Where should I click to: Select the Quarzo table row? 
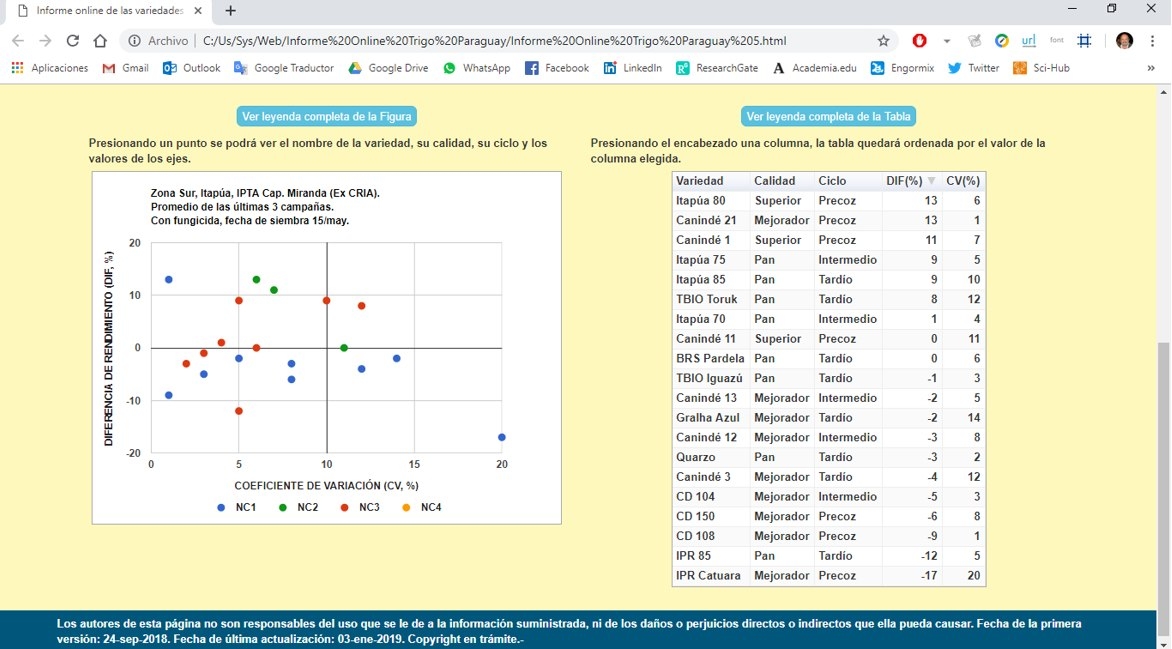[x=828, y=458]
